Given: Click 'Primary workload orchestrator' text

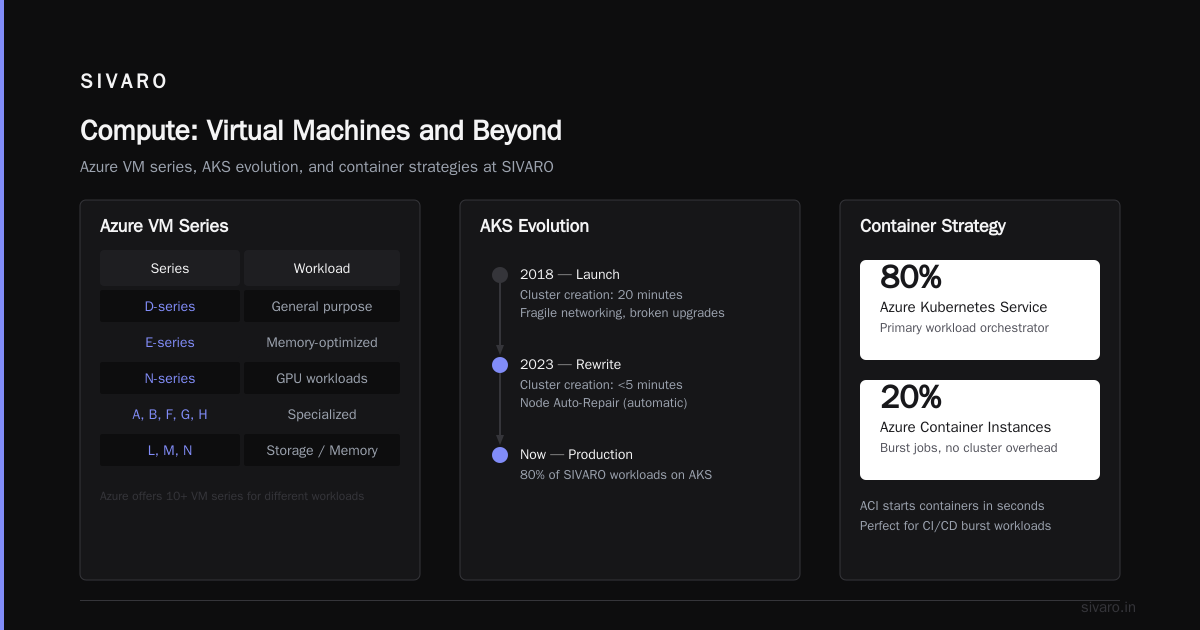Looking at the screenshot, I should (x=964, y=327).
